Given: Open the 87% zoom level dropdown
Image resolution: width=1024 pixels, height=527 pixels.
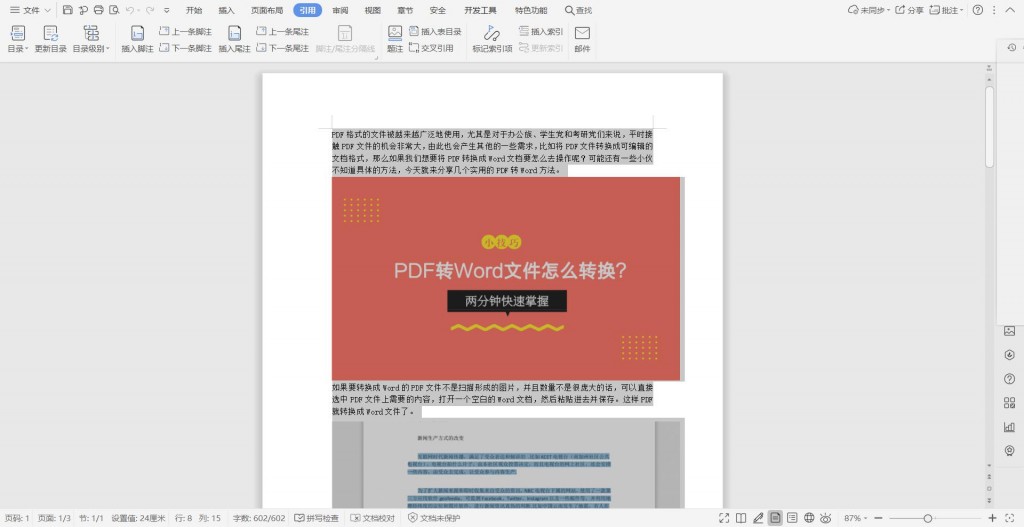Looking at the screenshot, I should tap(856, 518).
